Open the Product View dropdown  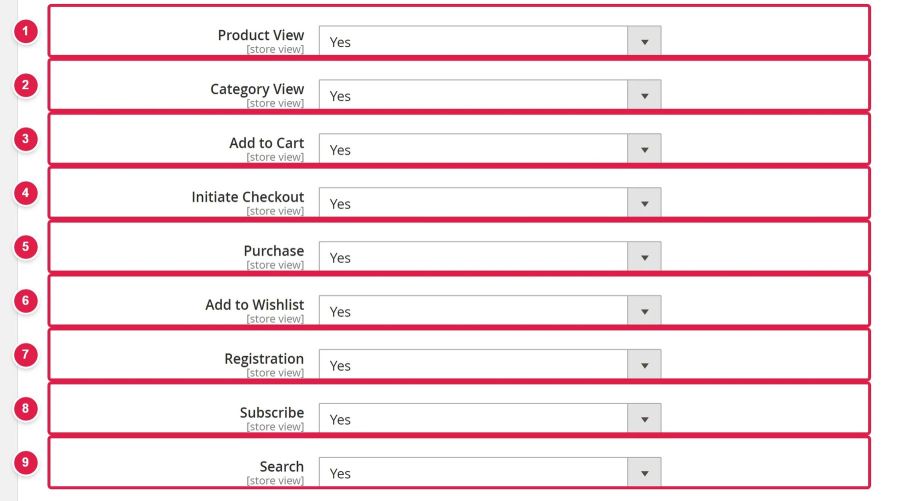[x=490, y=41]
